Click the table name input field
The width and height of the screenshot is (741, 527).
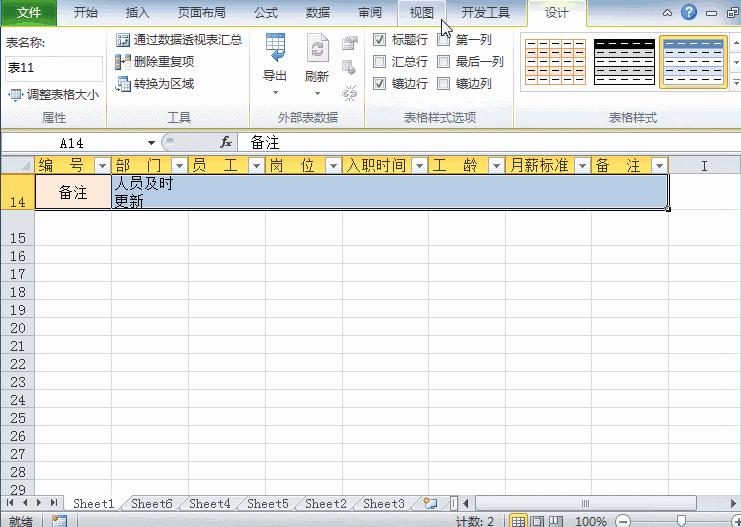click(x=53, y=68)
